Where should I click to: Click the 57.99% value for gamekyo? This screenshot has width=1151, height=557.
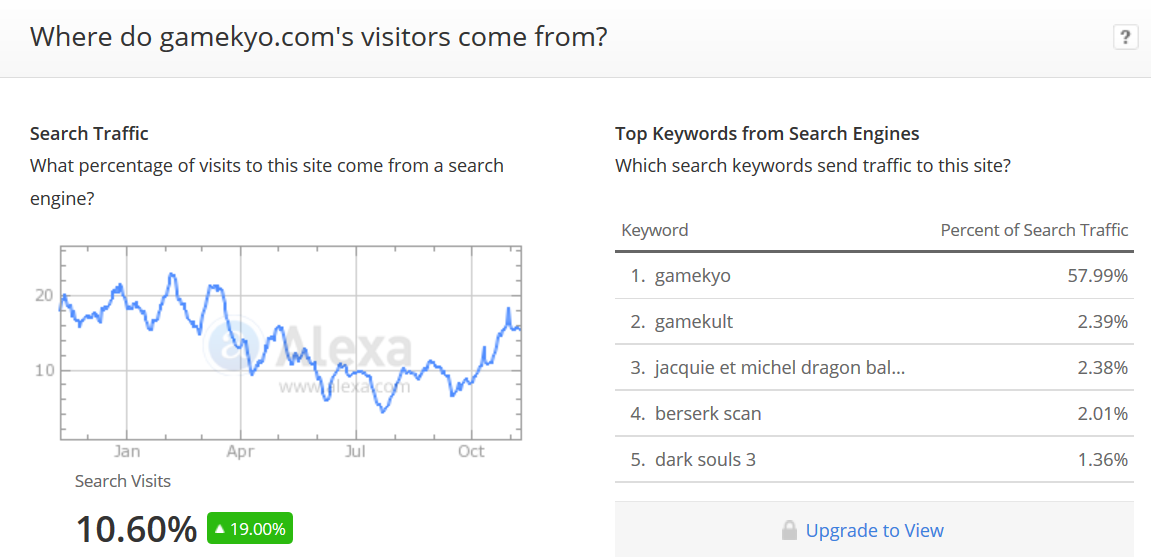pyautogui.click(x=1097, y=276)
